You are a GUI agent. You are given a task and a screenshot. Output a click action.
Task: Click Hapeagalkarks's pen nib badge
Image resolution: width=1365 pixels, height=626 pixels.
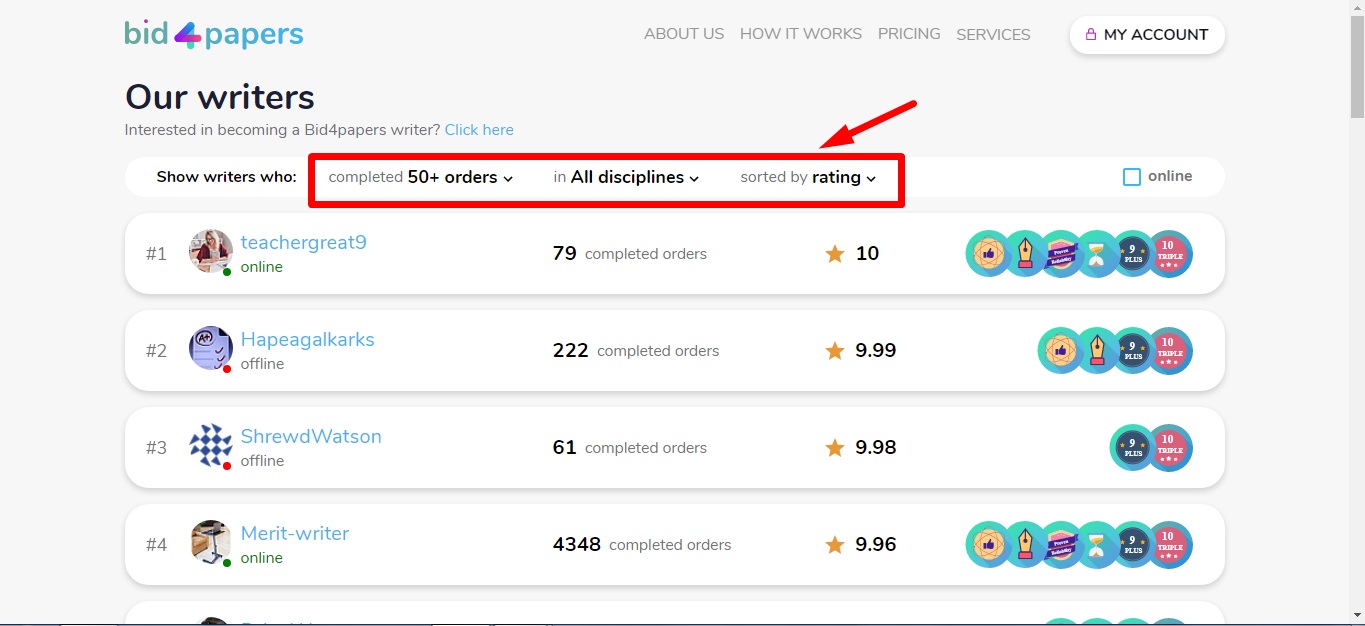[x=1097, y=351]
